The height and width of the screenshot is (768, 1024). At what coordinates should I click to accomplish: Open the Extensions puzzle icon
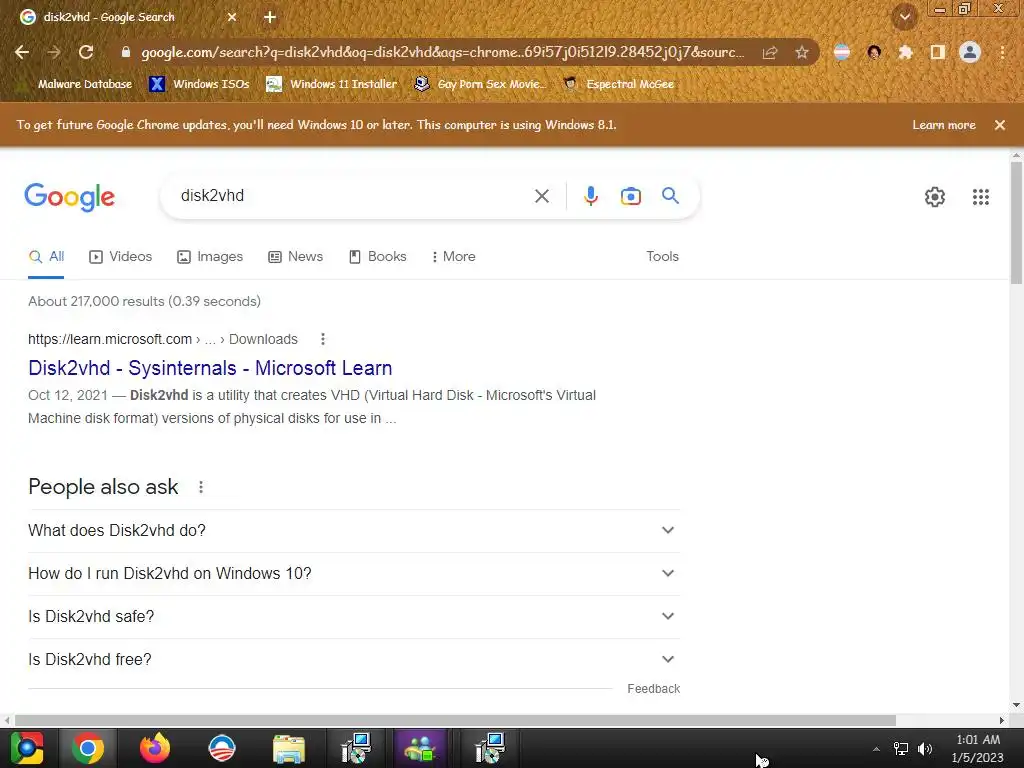[x=905, y=52]
